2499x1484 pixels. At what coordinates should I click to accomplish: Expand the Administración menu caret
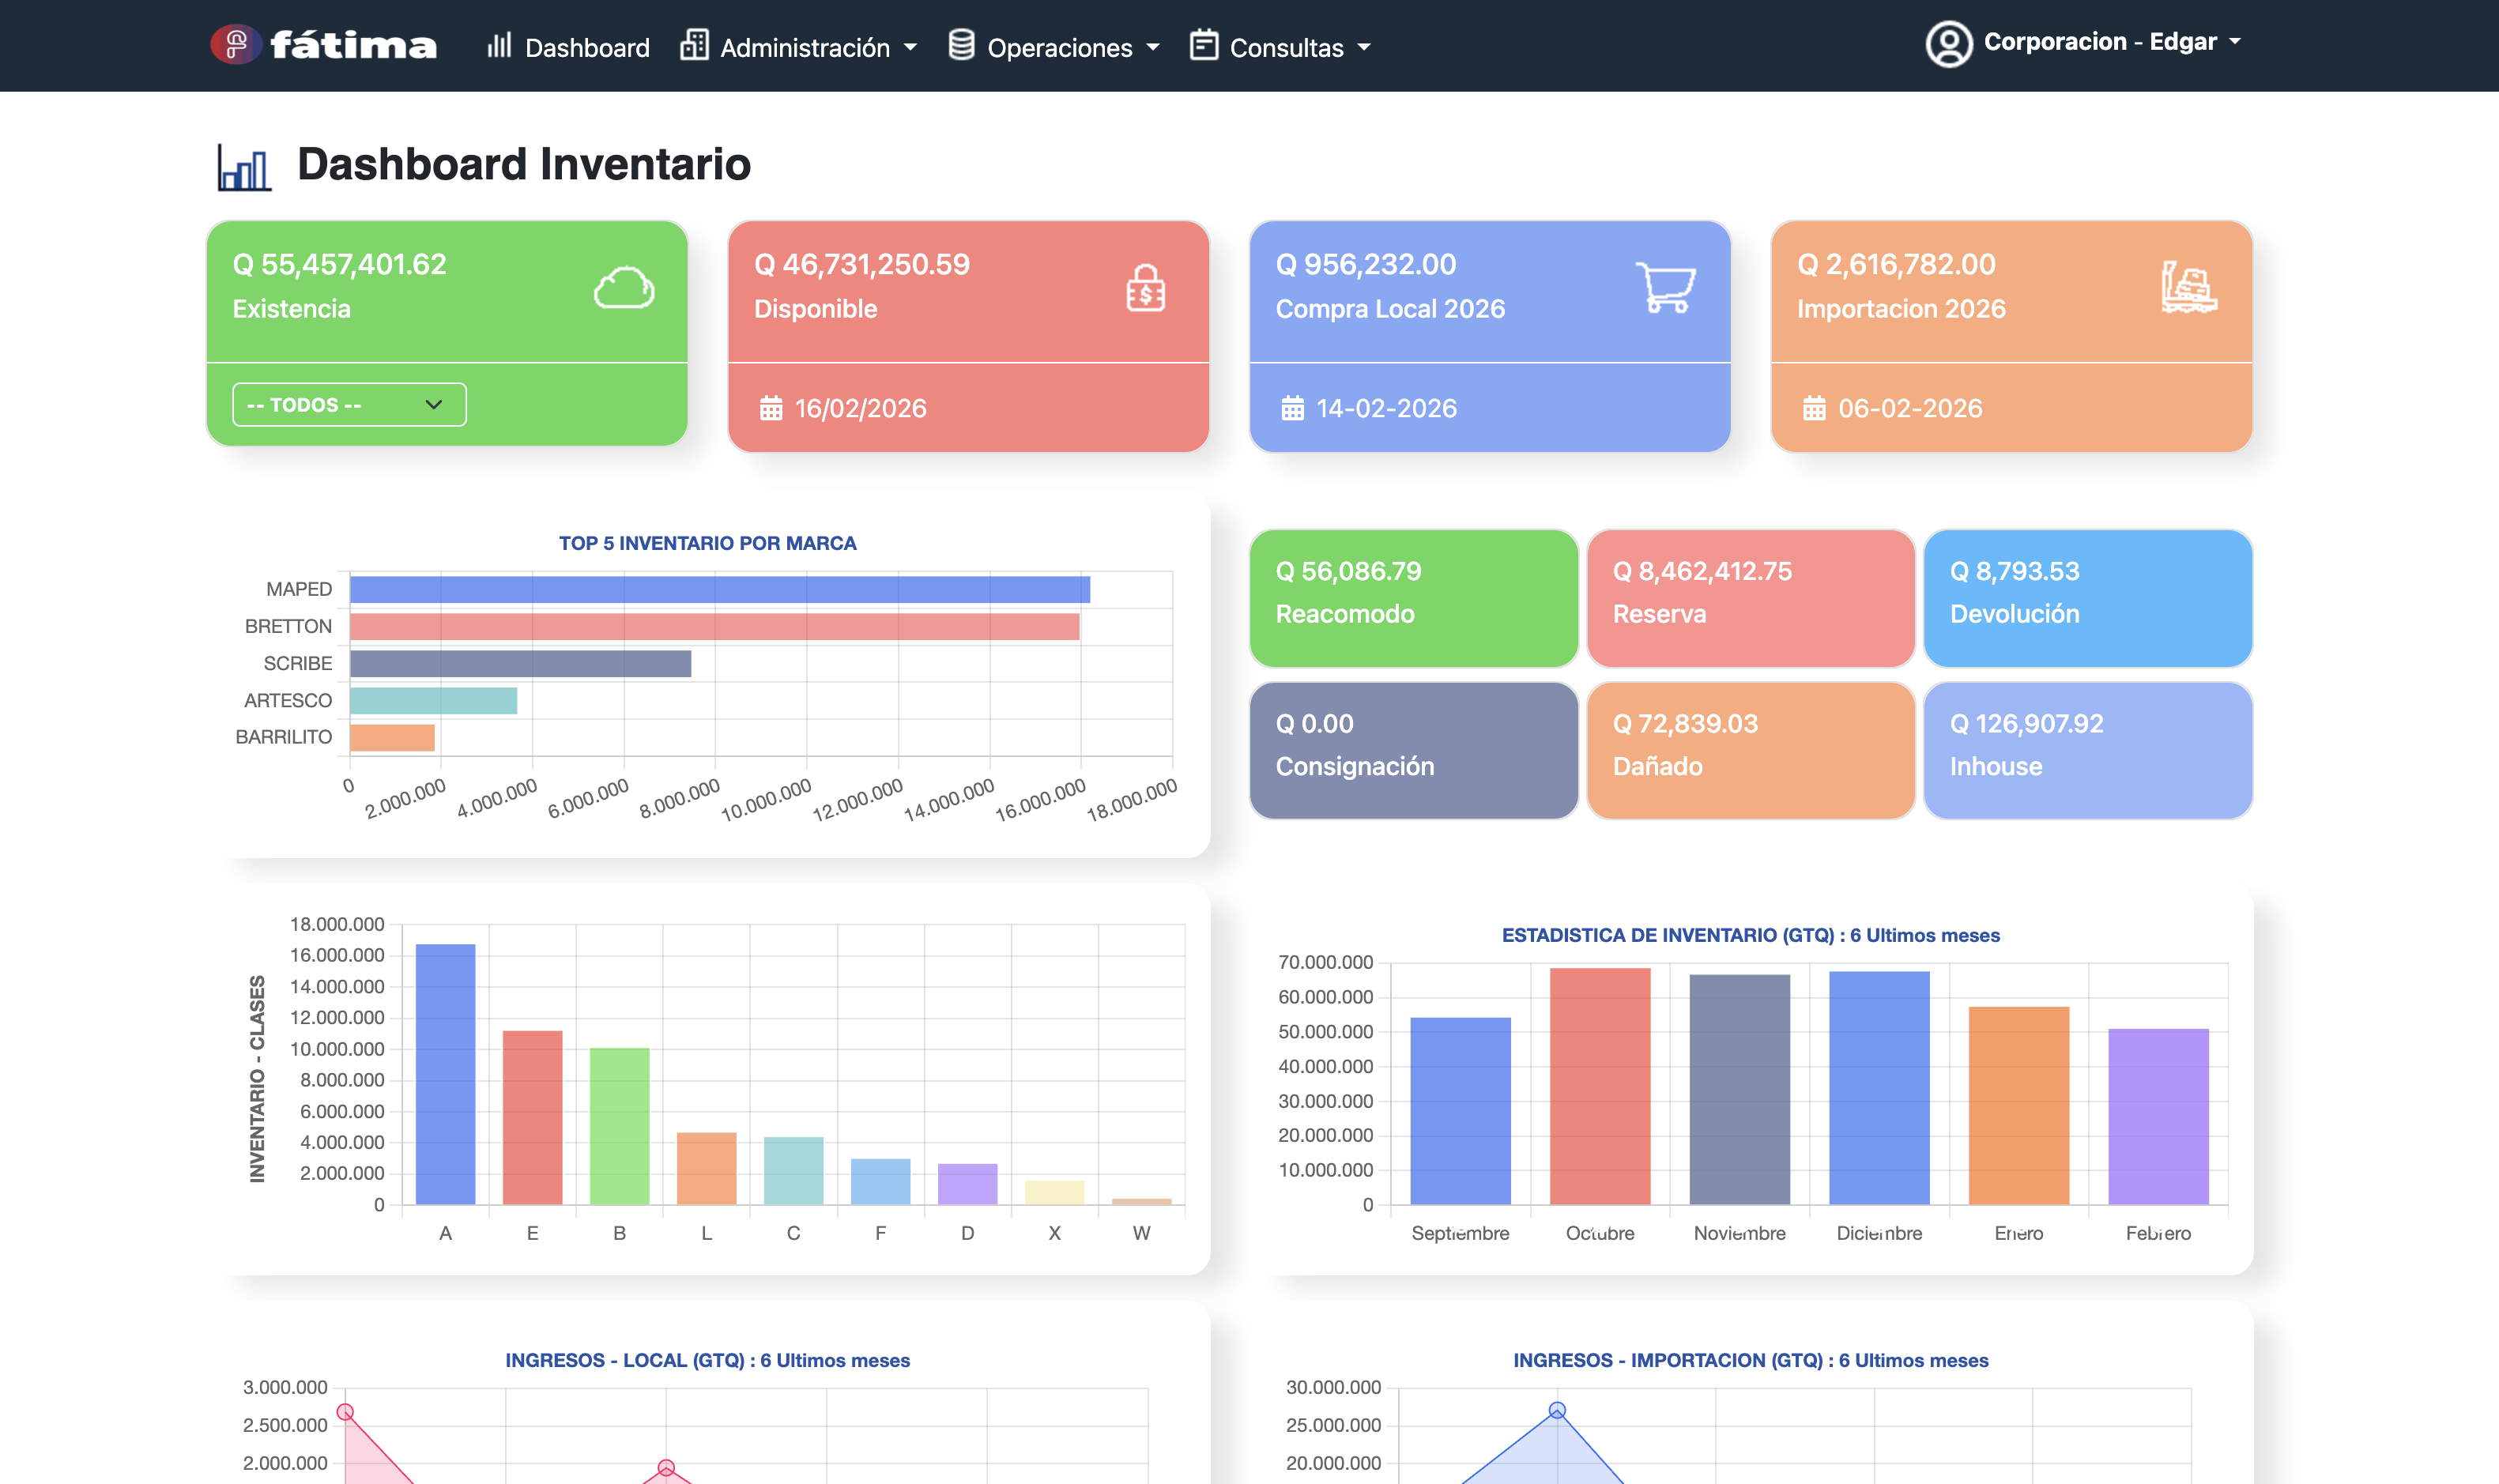[910, 47]
